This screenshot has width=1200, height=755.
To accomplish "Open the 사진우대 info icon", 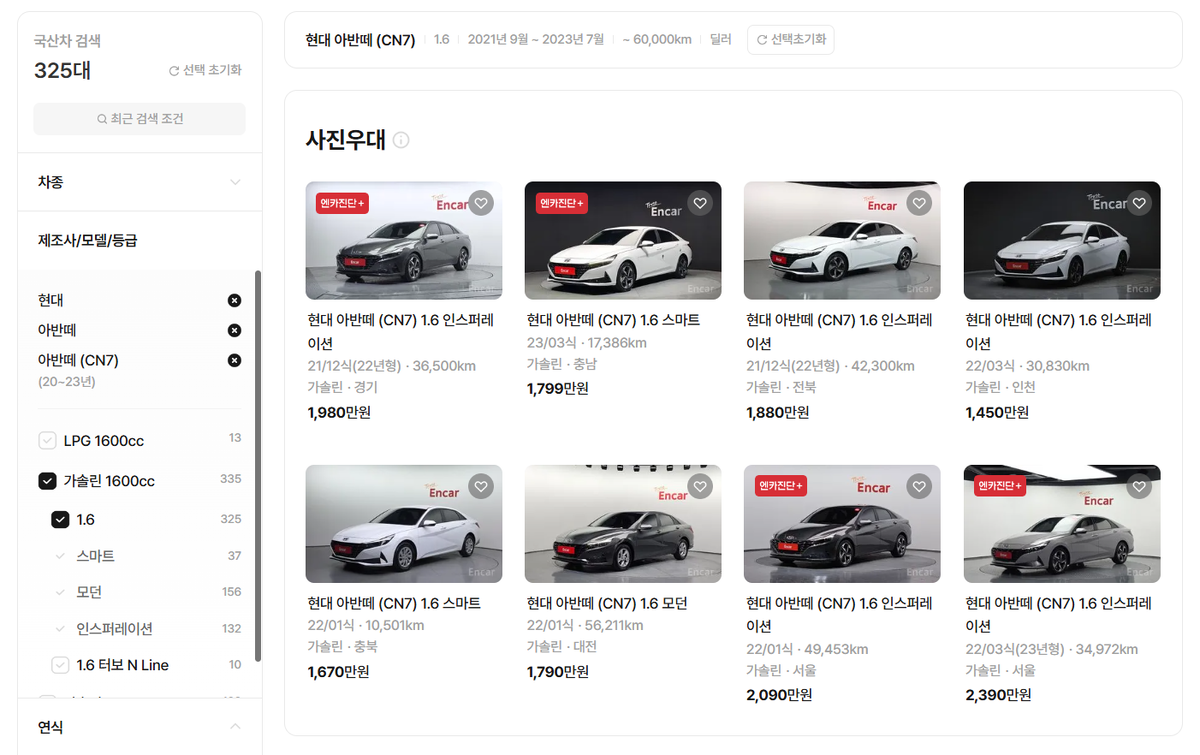I will 401,140.
